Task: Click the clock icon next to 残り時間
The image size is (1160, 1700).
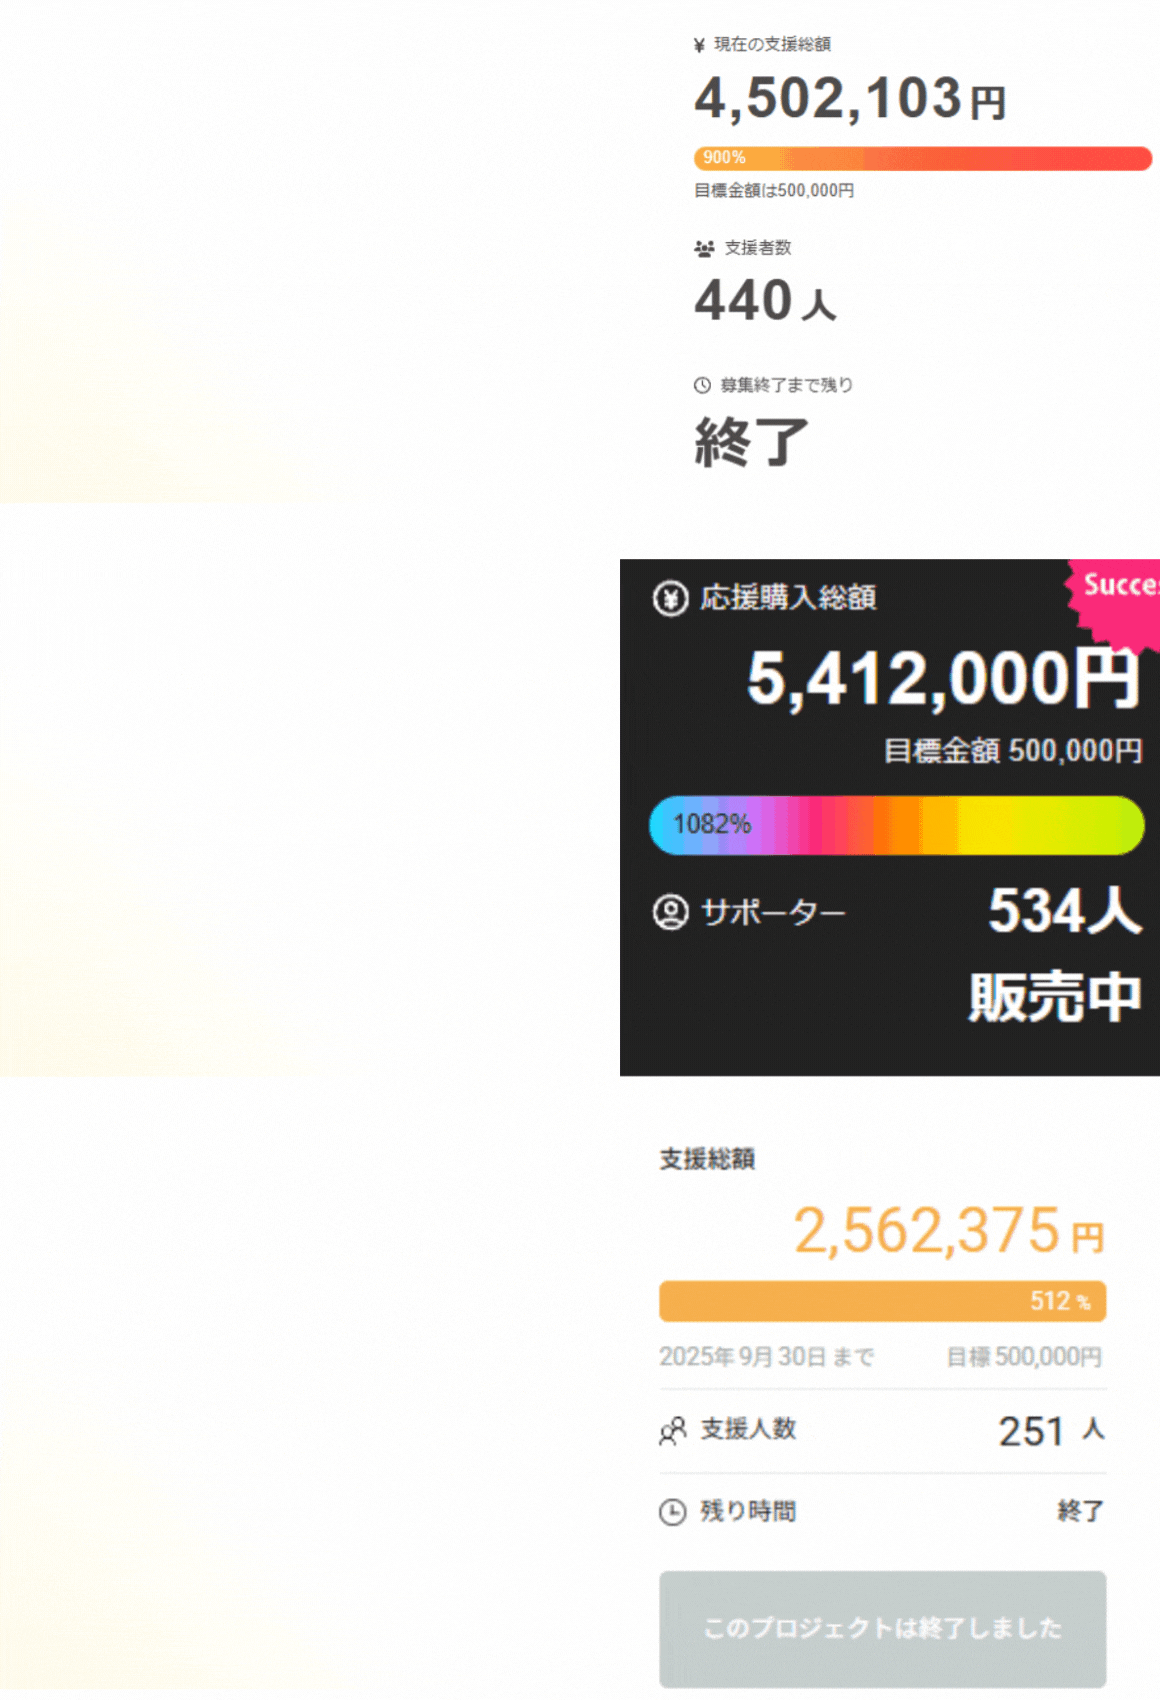Action: (673, 1512)
